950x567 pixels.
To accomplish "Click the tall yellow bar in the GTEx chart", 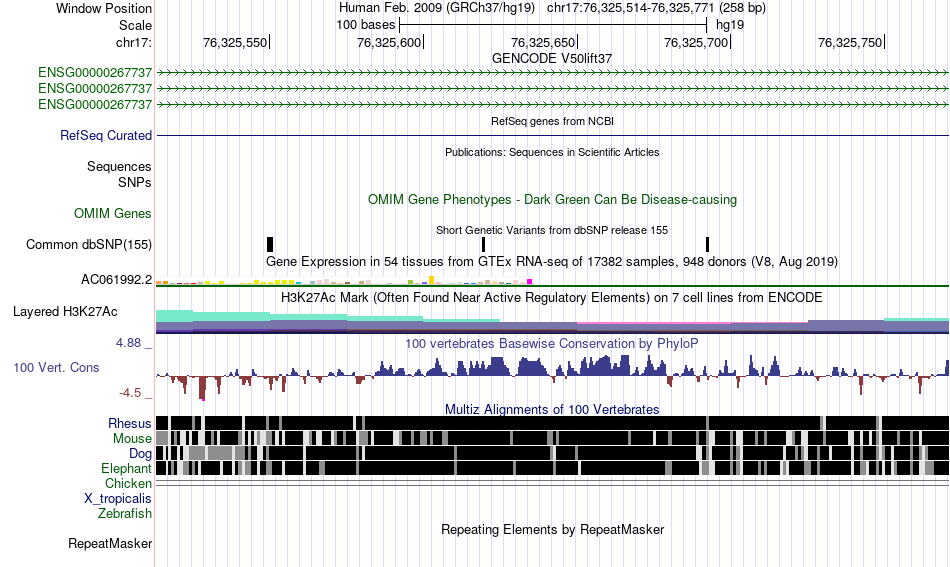I will pos(431,280).
